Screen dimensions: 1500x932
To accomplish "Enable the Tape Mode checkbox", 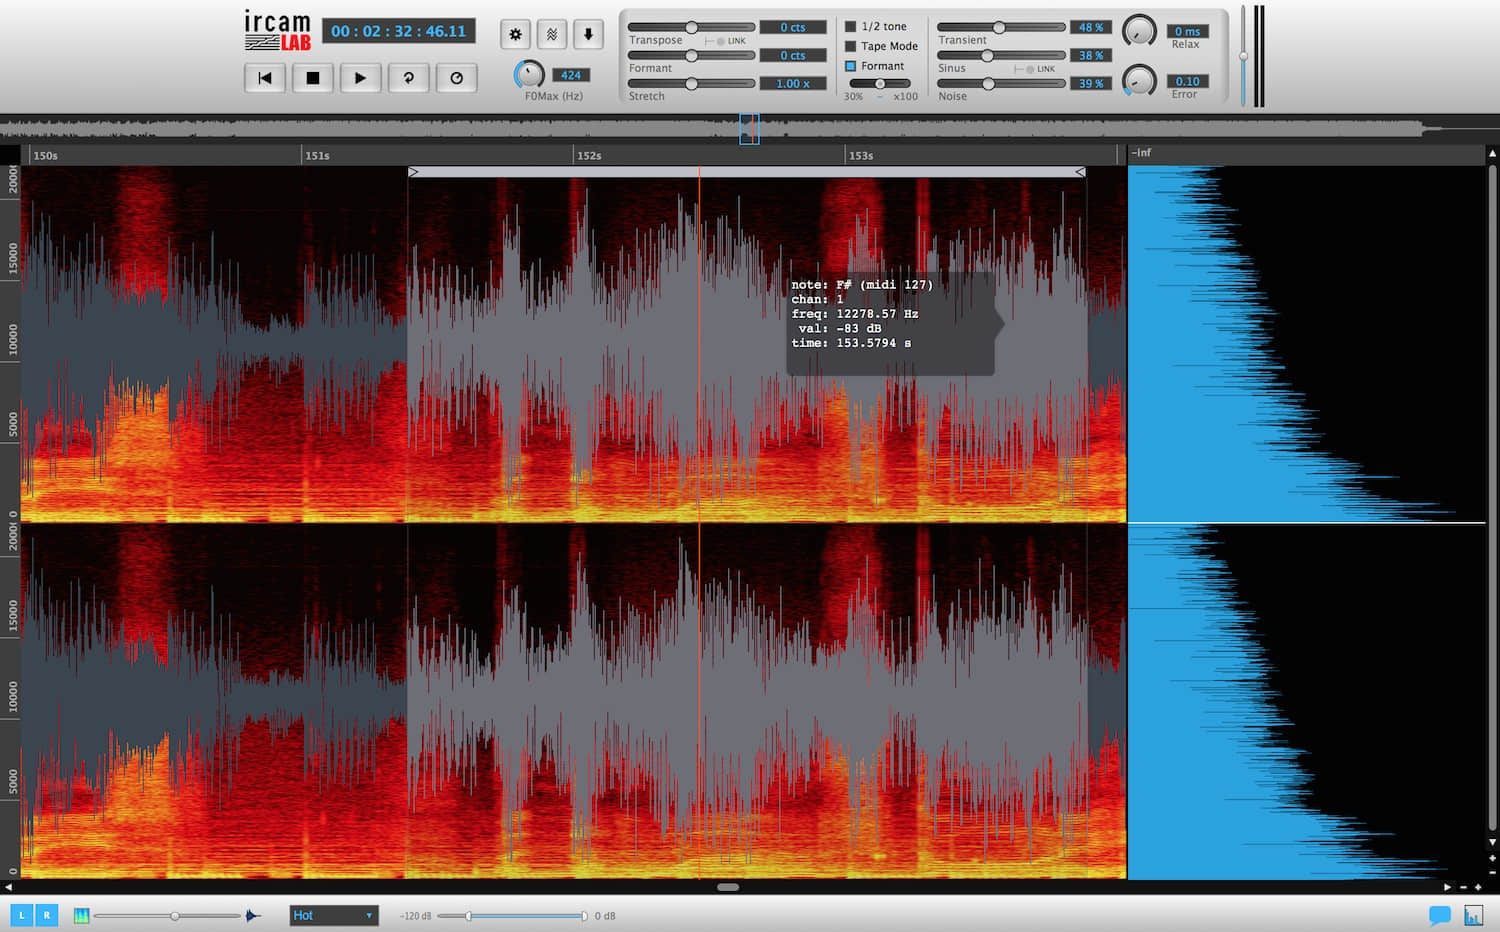I will click(851, 46).
